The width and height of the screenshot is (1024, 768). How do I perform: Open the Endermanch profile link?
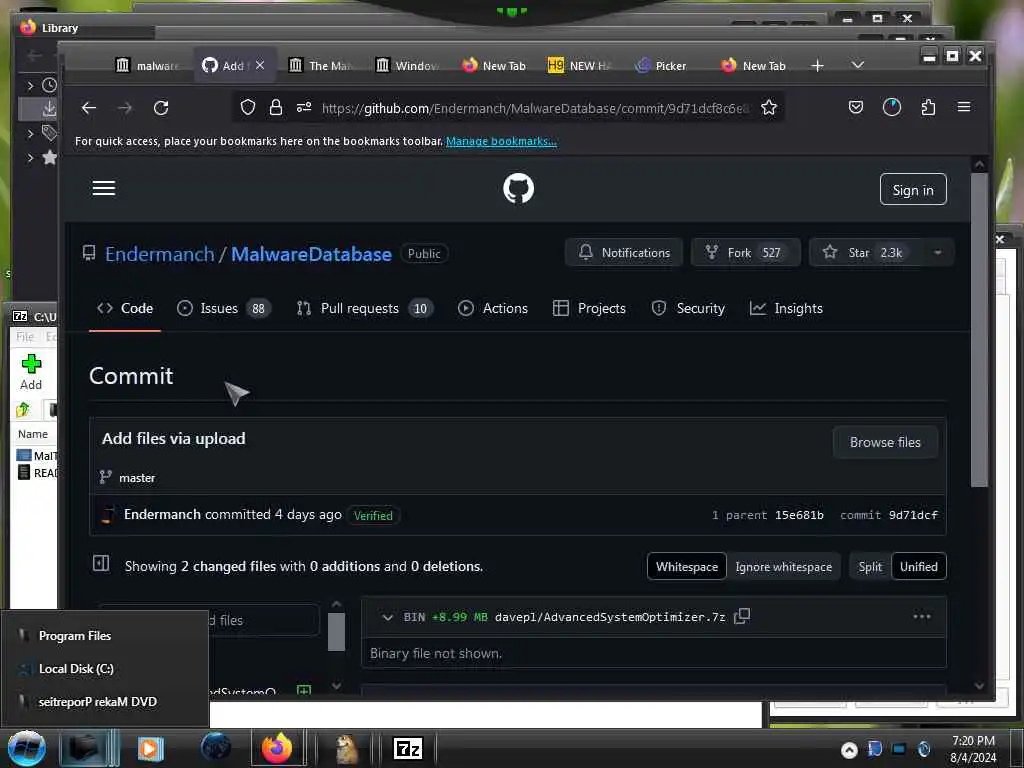159,254
